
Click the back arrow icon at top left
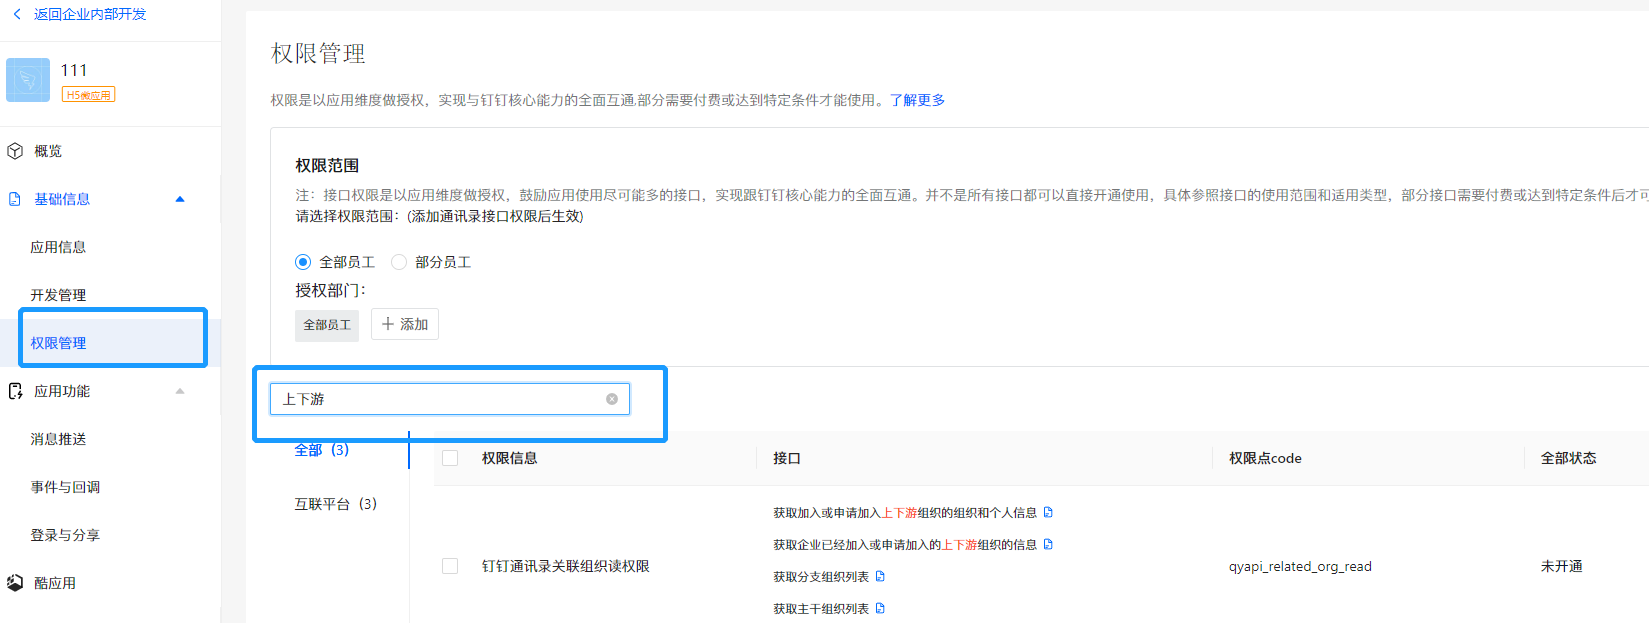[x=17, y=14]
